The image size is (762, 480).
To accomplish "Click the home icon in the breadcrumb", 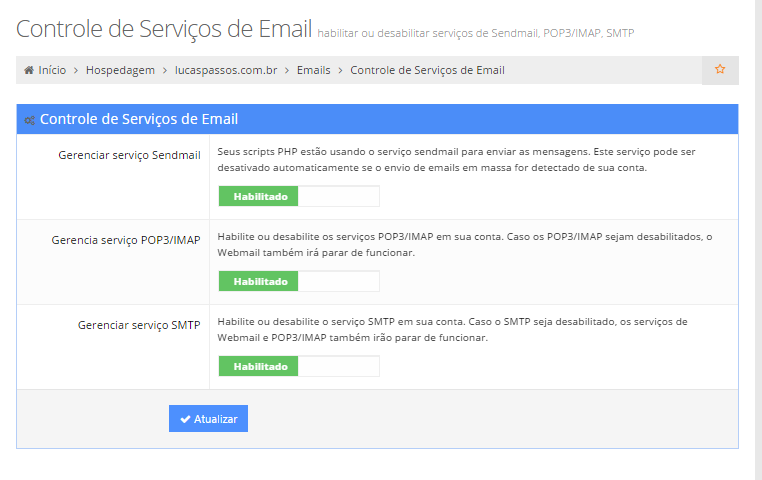I will [30, 71].
